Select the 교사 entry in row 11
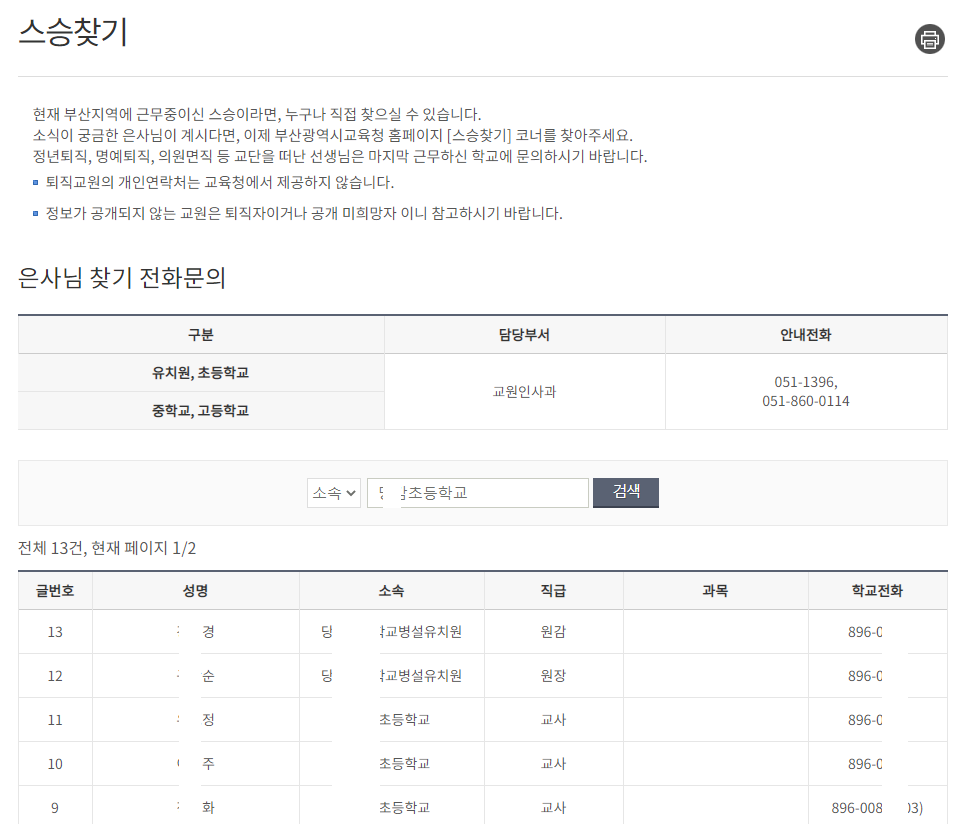The height and width of the screenshot is (824, 974). [554, 719]
